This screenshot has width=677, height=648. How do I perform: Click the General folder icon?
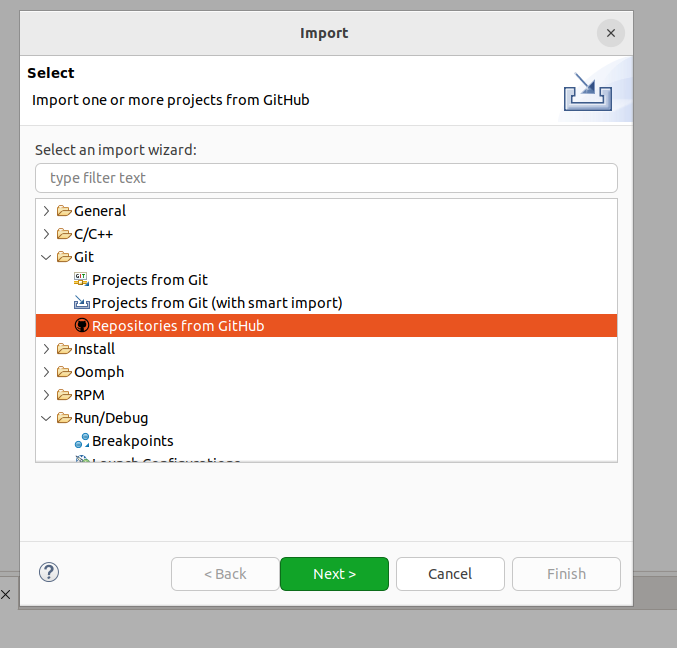coord(64,211)
